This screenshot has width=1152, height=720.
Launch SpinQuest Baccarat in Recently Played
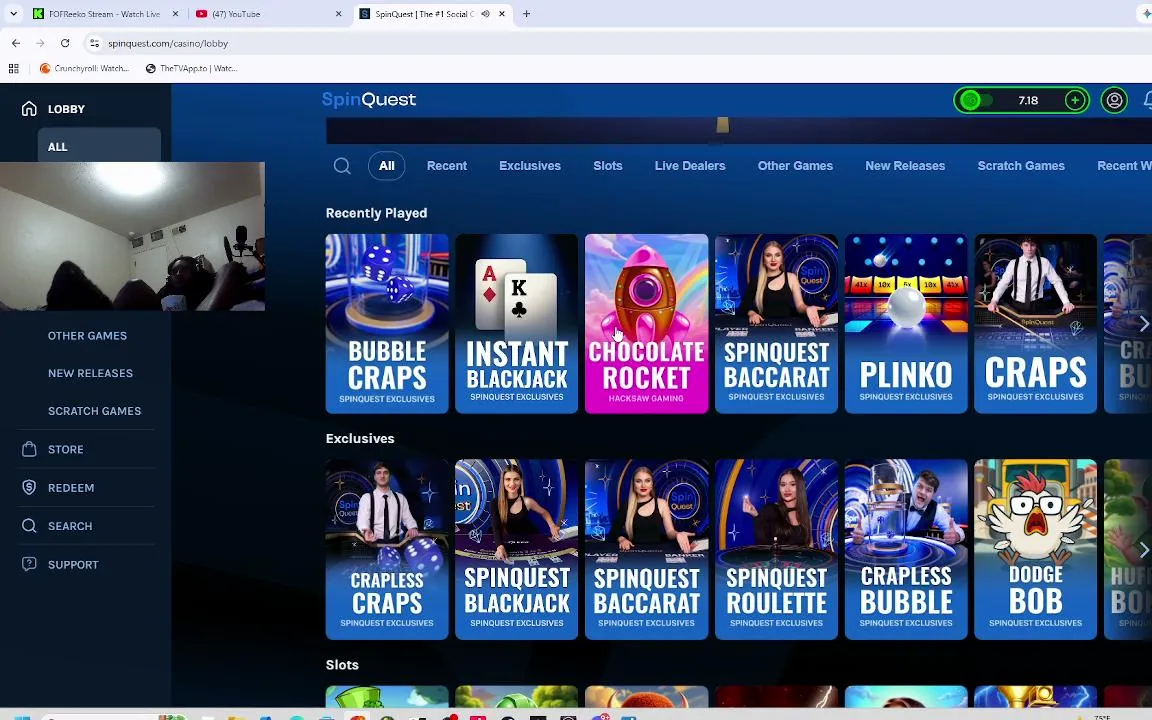[x=776, y=323]
